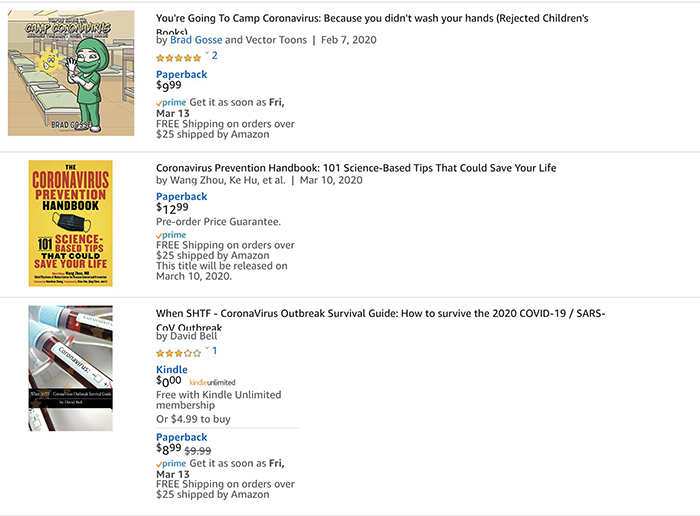The width and height of the screenshot is (700, 516).
Task: Click the Kindle Unlimited logo
Action: pyautogui.click(x=212, y=383)
